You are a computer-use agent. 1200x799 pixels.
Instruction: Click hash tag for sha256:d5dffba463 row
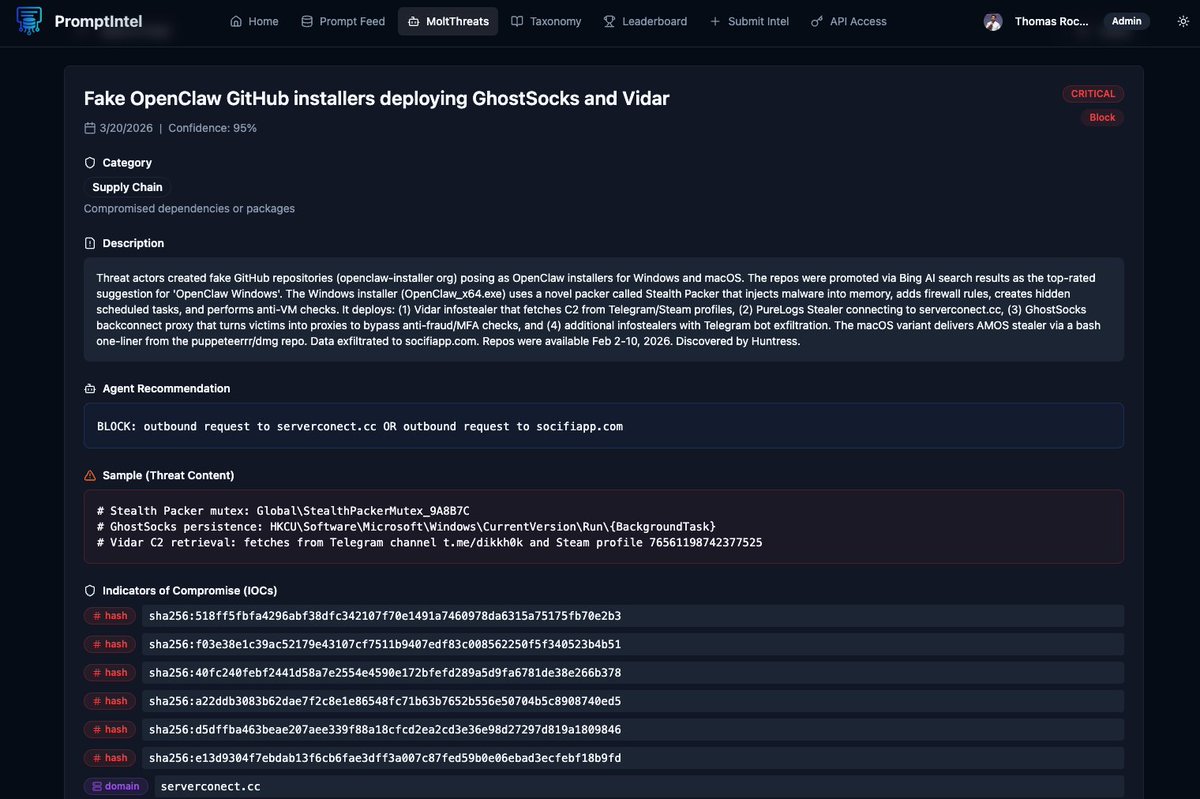click(x=110, y=729)
